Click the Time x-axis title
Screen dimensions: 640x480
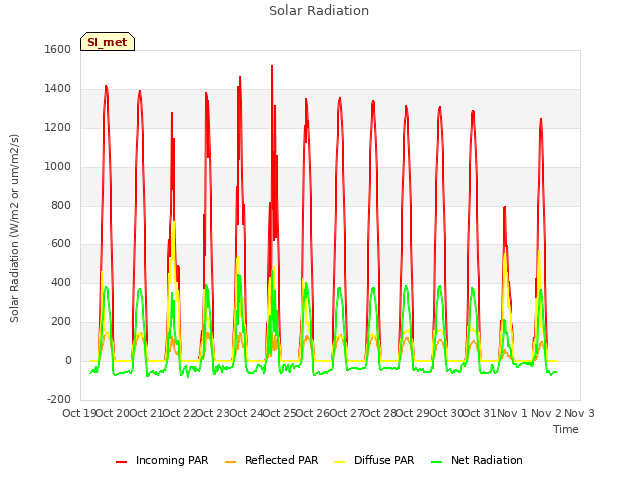566,429
